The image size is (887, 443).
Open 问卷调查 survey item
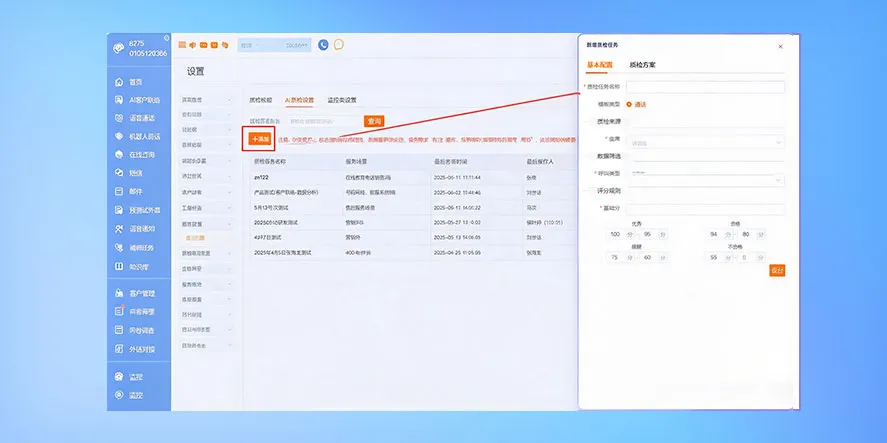(x=135, y=330)
